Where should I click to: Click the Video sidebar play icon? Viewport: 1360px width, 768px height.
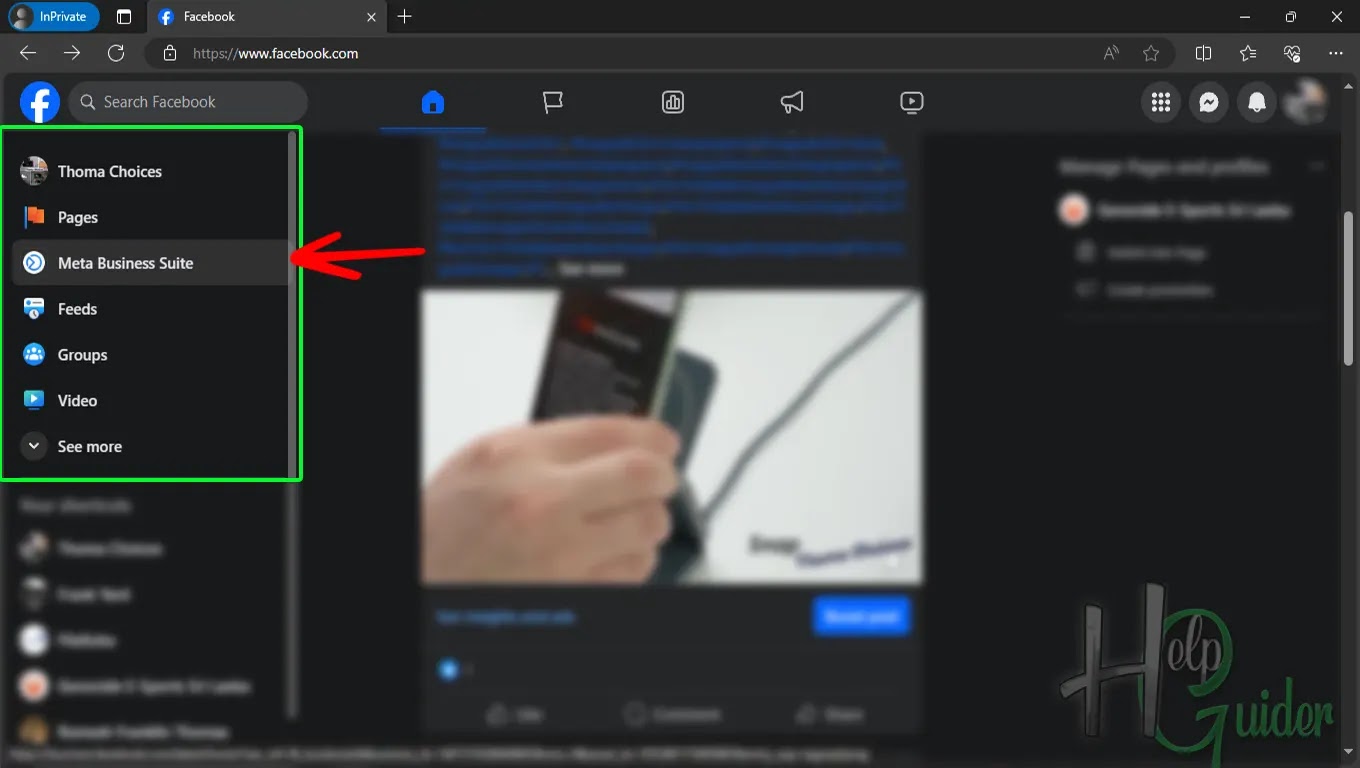tap(34, 401)
